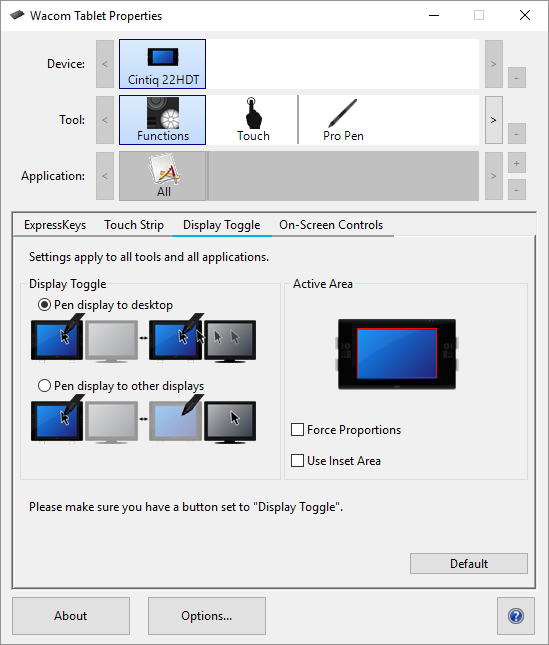
Task: Click the 'Active Area' group label
Action: click(323, 284)
